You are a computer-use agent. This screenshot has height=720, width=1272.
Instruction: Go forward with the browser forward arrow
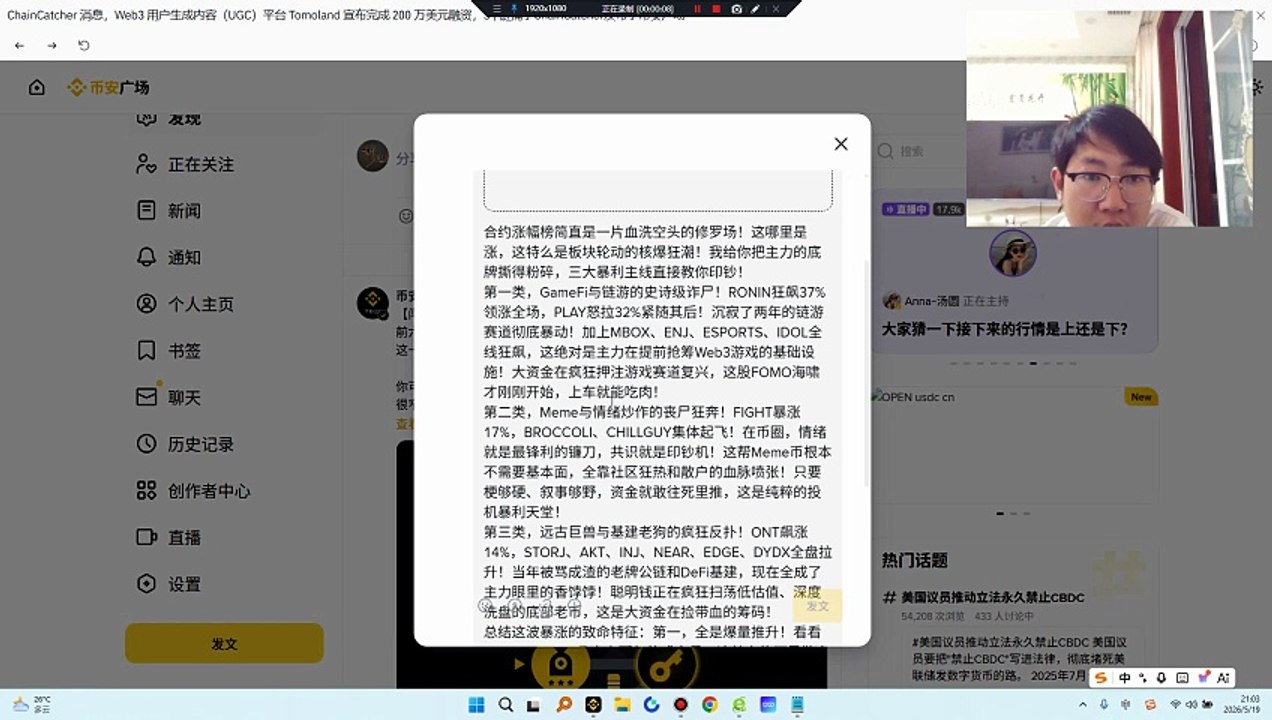pos(52,45)
